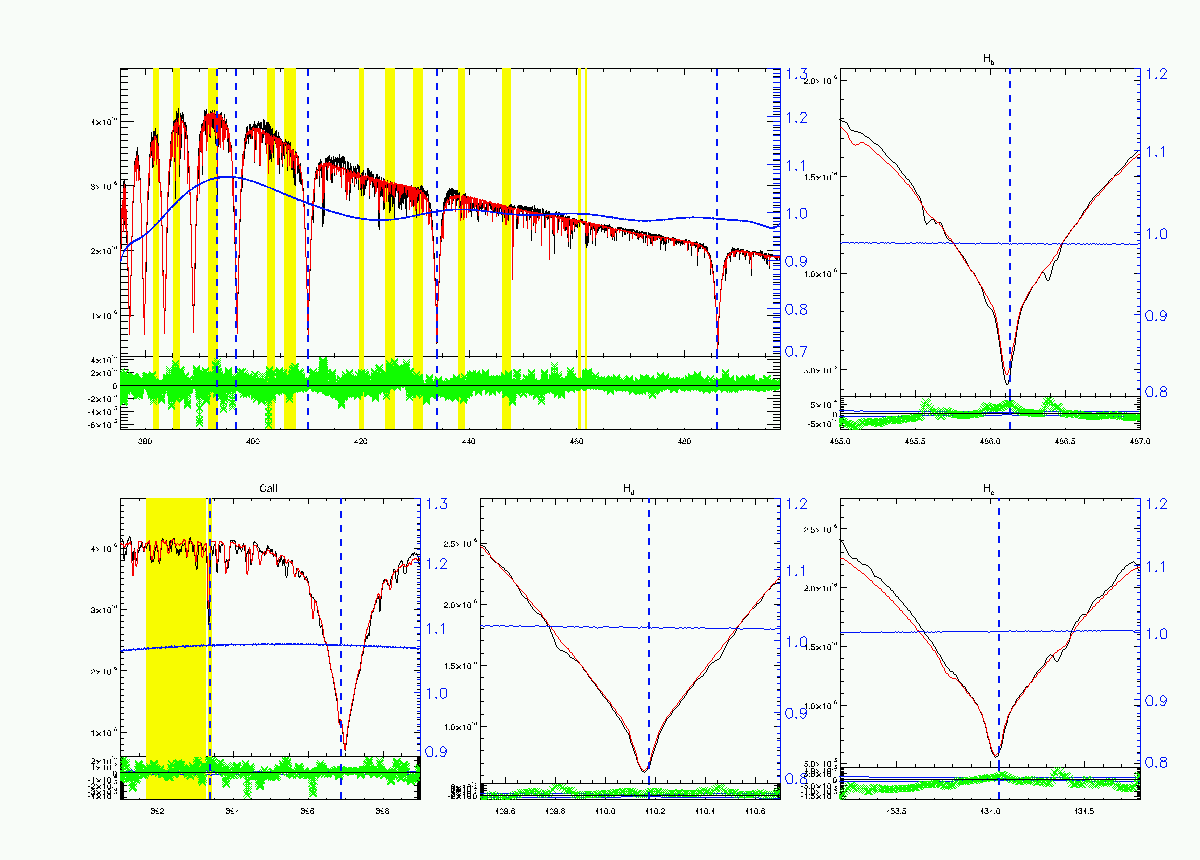The image size is (1200, 860).
Task: Click the 410.2 tick label under Hd panel
Action: click(x=655, y=812)
